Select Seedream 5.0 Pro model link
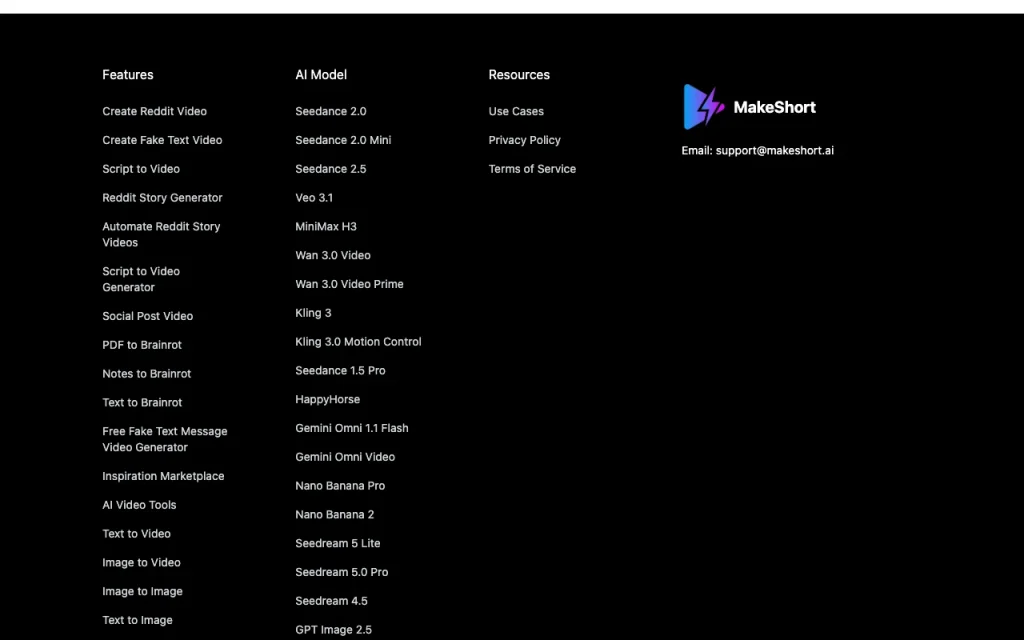1024x640 pixels. click(x=342, y=571)
